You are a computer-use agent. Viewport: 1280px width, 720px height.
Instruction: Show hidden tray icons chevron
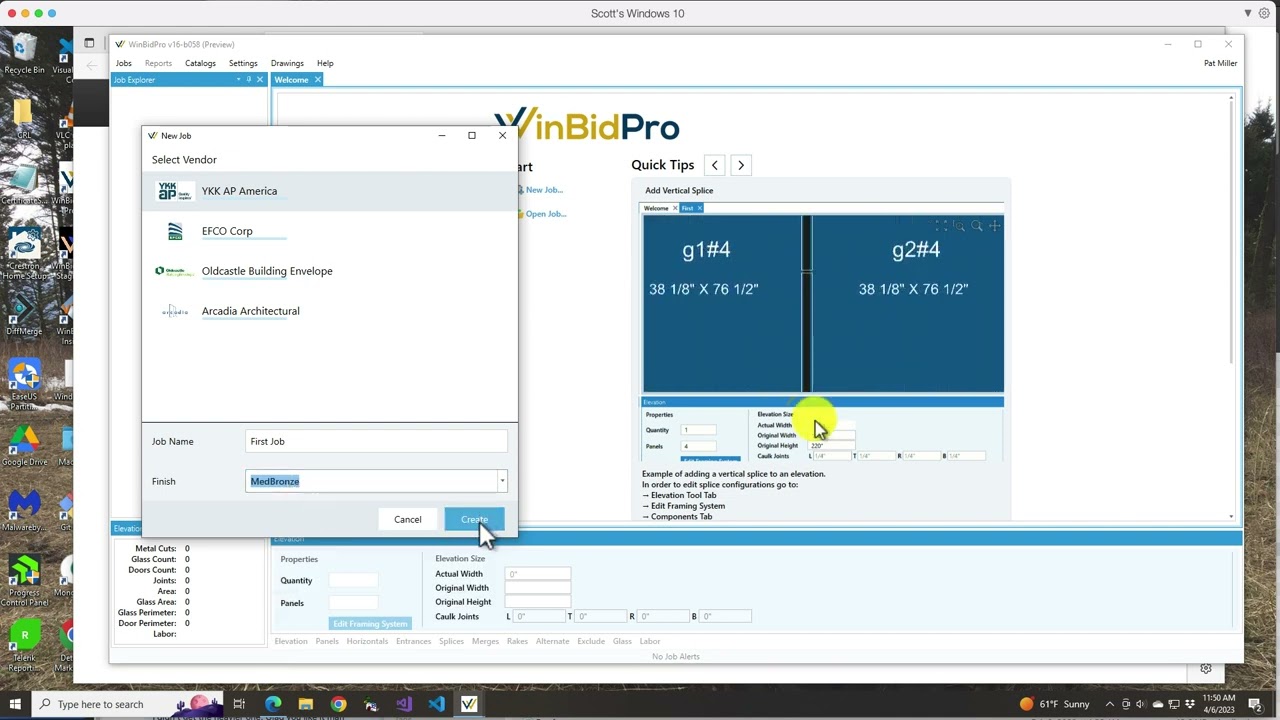(1109, 704)
